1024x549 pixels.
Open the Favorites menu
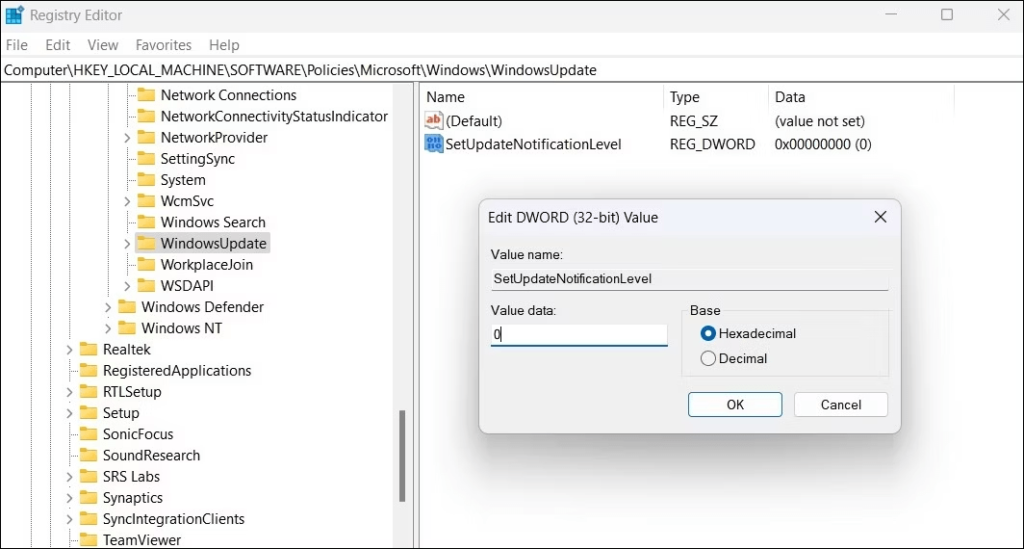point(164,45)
